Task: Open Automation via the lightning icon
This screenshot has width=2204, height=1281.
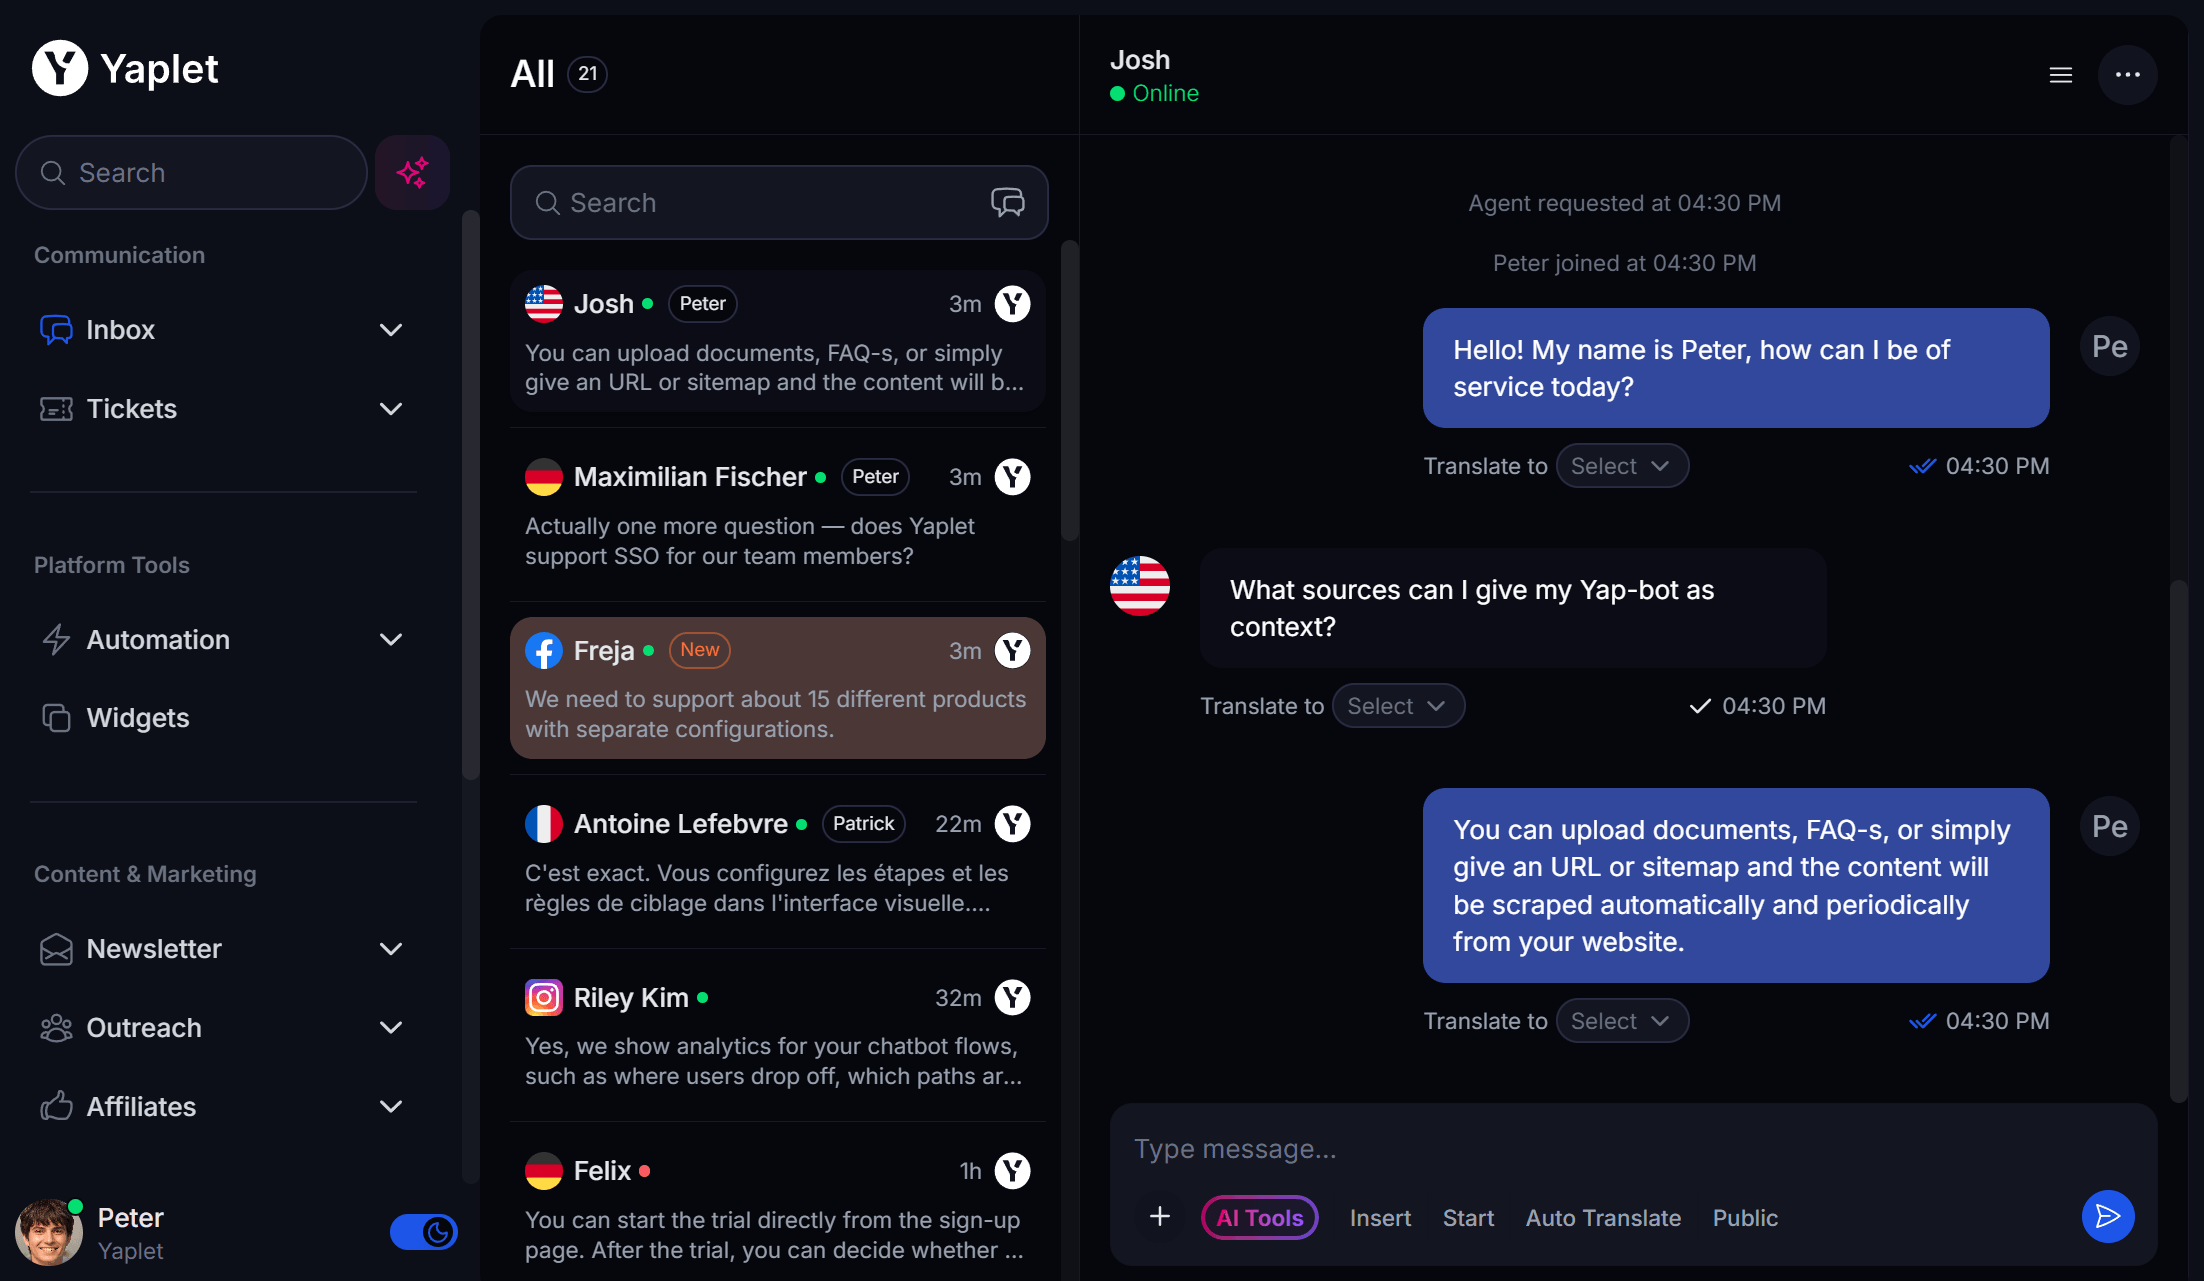Action: click(x=56, y=639)
